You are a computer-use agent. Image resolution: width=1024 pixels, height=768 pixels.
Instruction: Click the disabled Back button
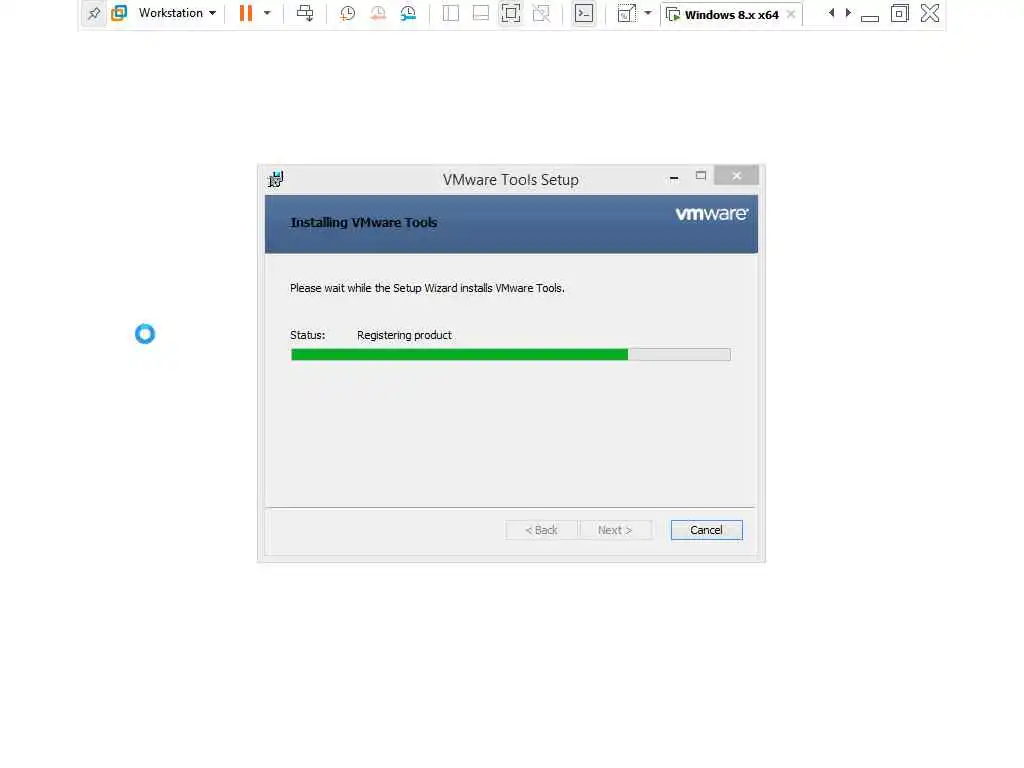point(541,530)
